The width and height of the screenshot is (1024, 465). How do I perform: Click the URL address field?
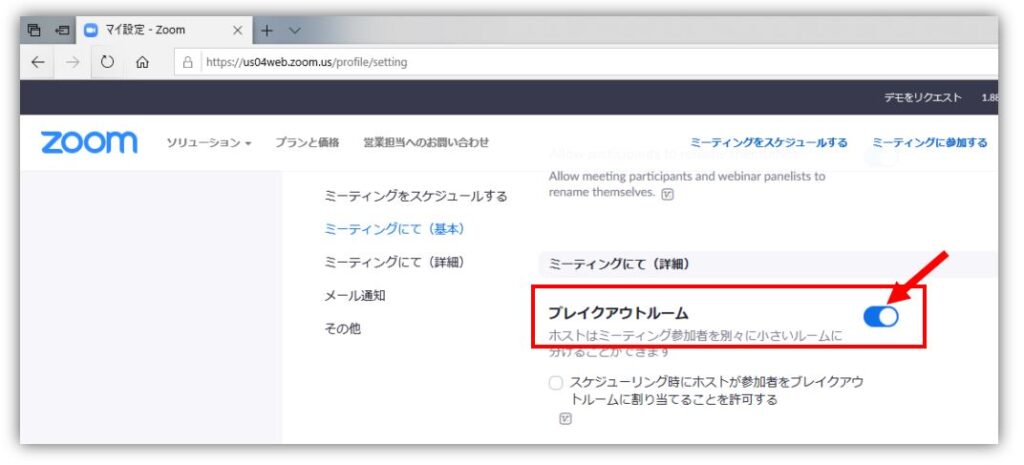click(x=586, y=62)
